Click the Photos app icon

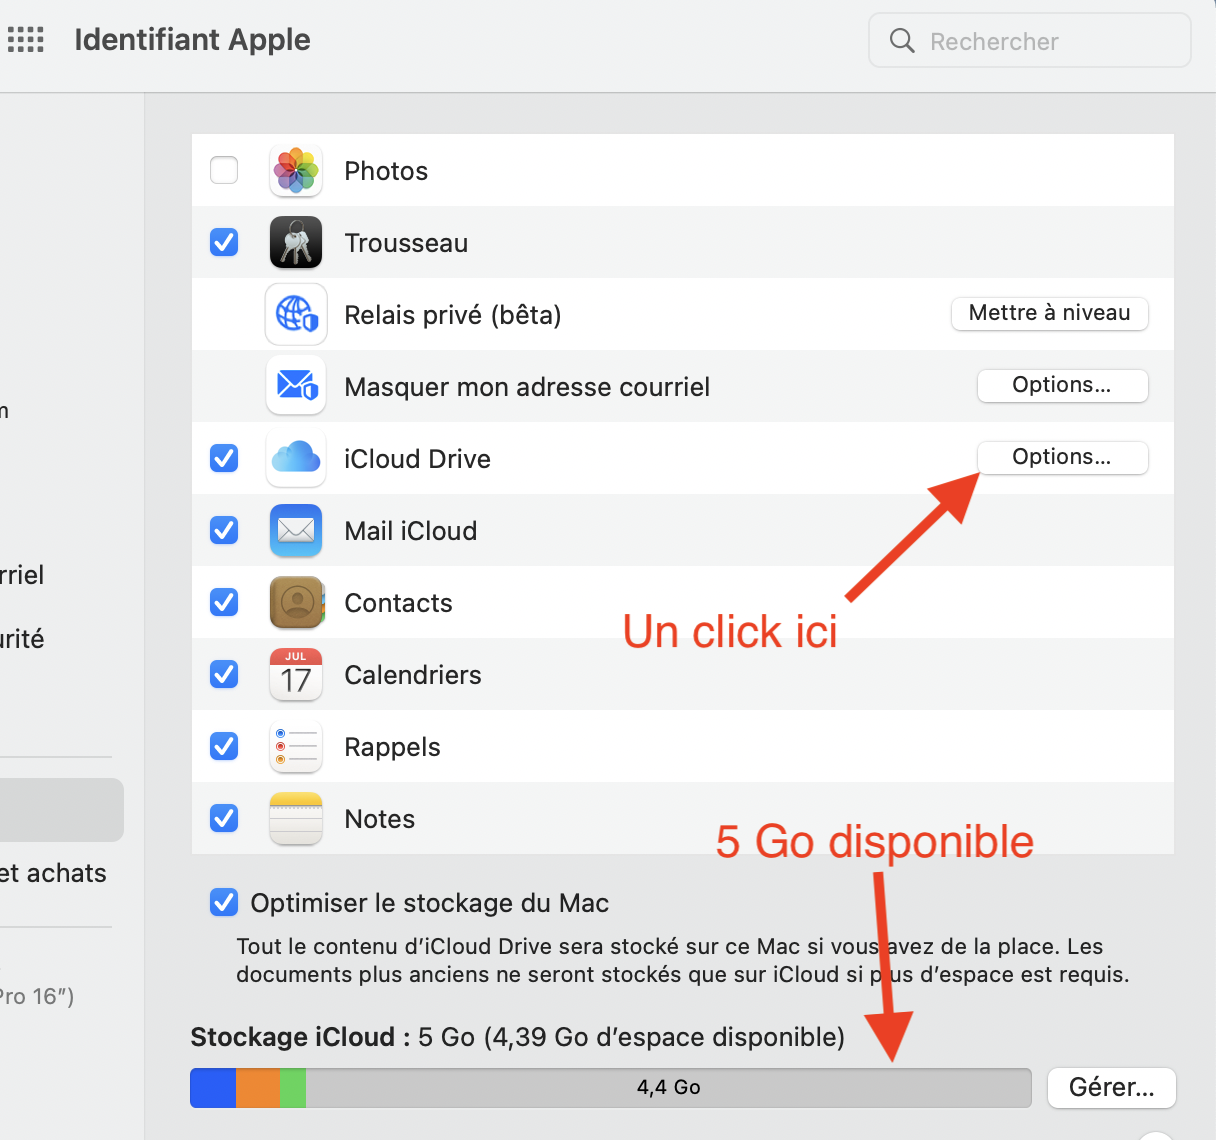click(x=296, y=171)
